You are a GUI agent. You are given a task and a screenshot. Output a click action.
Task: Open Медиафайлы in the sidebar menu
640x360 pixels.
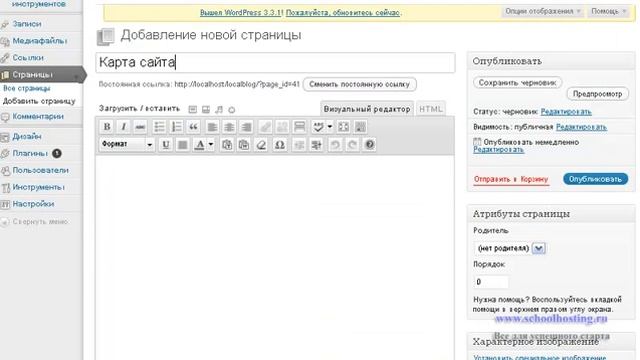41,41
